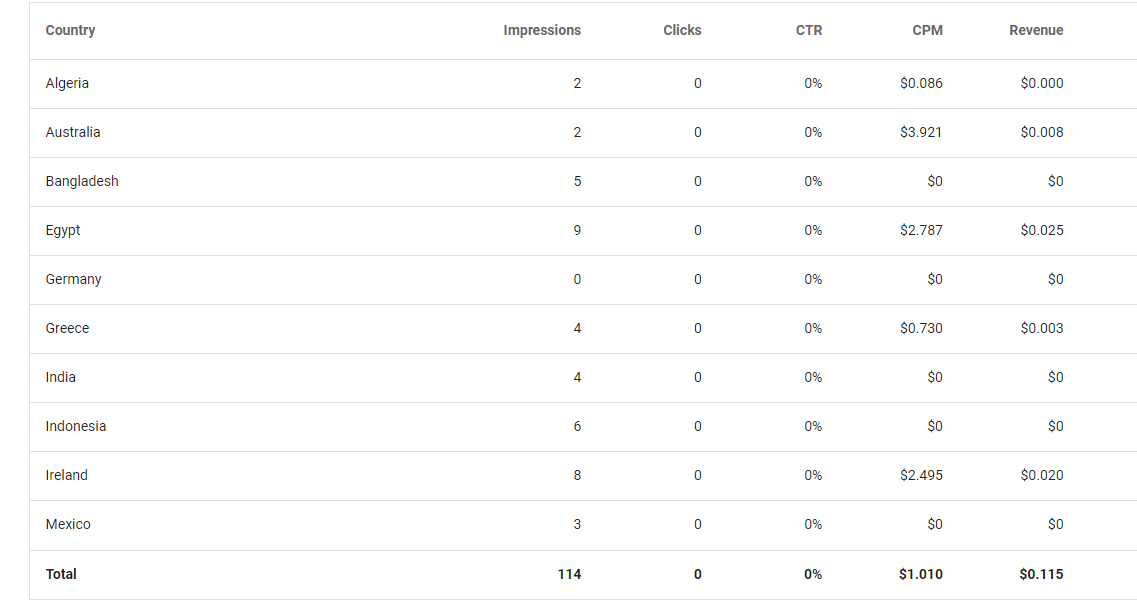Sort by Impressions column header
Image resolution: width=1137 pixels, height=600 pixels.
pyautogui.click(x=542, y=30)
